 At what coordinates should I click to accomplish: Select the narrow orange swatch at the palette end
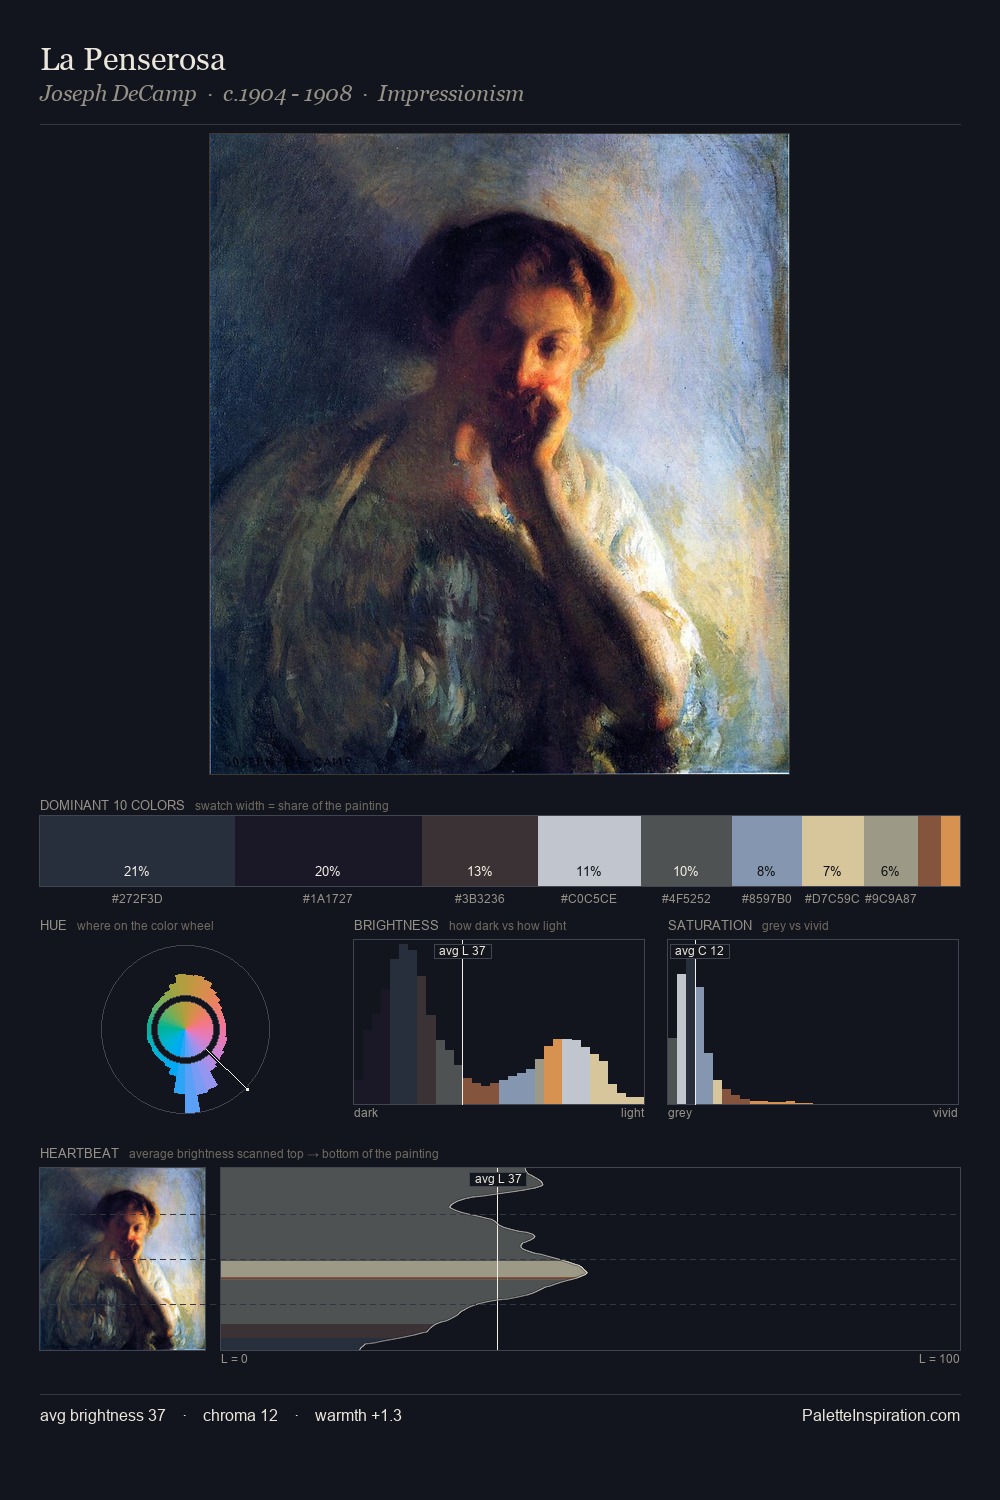(950, 851)
